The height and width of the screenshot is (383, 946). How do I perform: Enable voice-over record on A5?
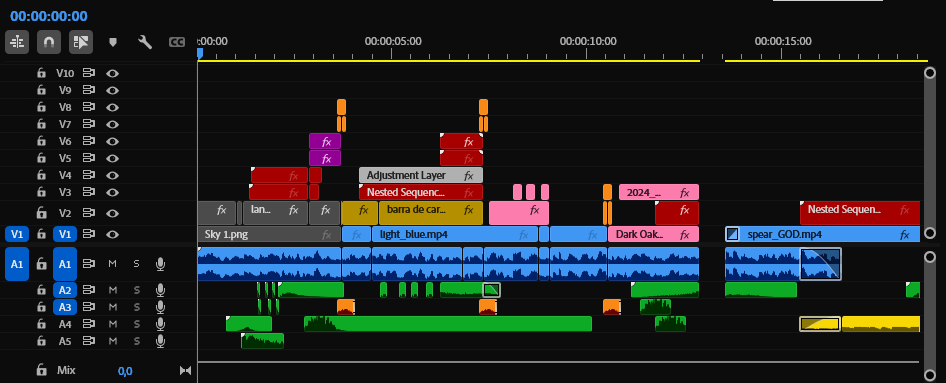pos(160,341)
